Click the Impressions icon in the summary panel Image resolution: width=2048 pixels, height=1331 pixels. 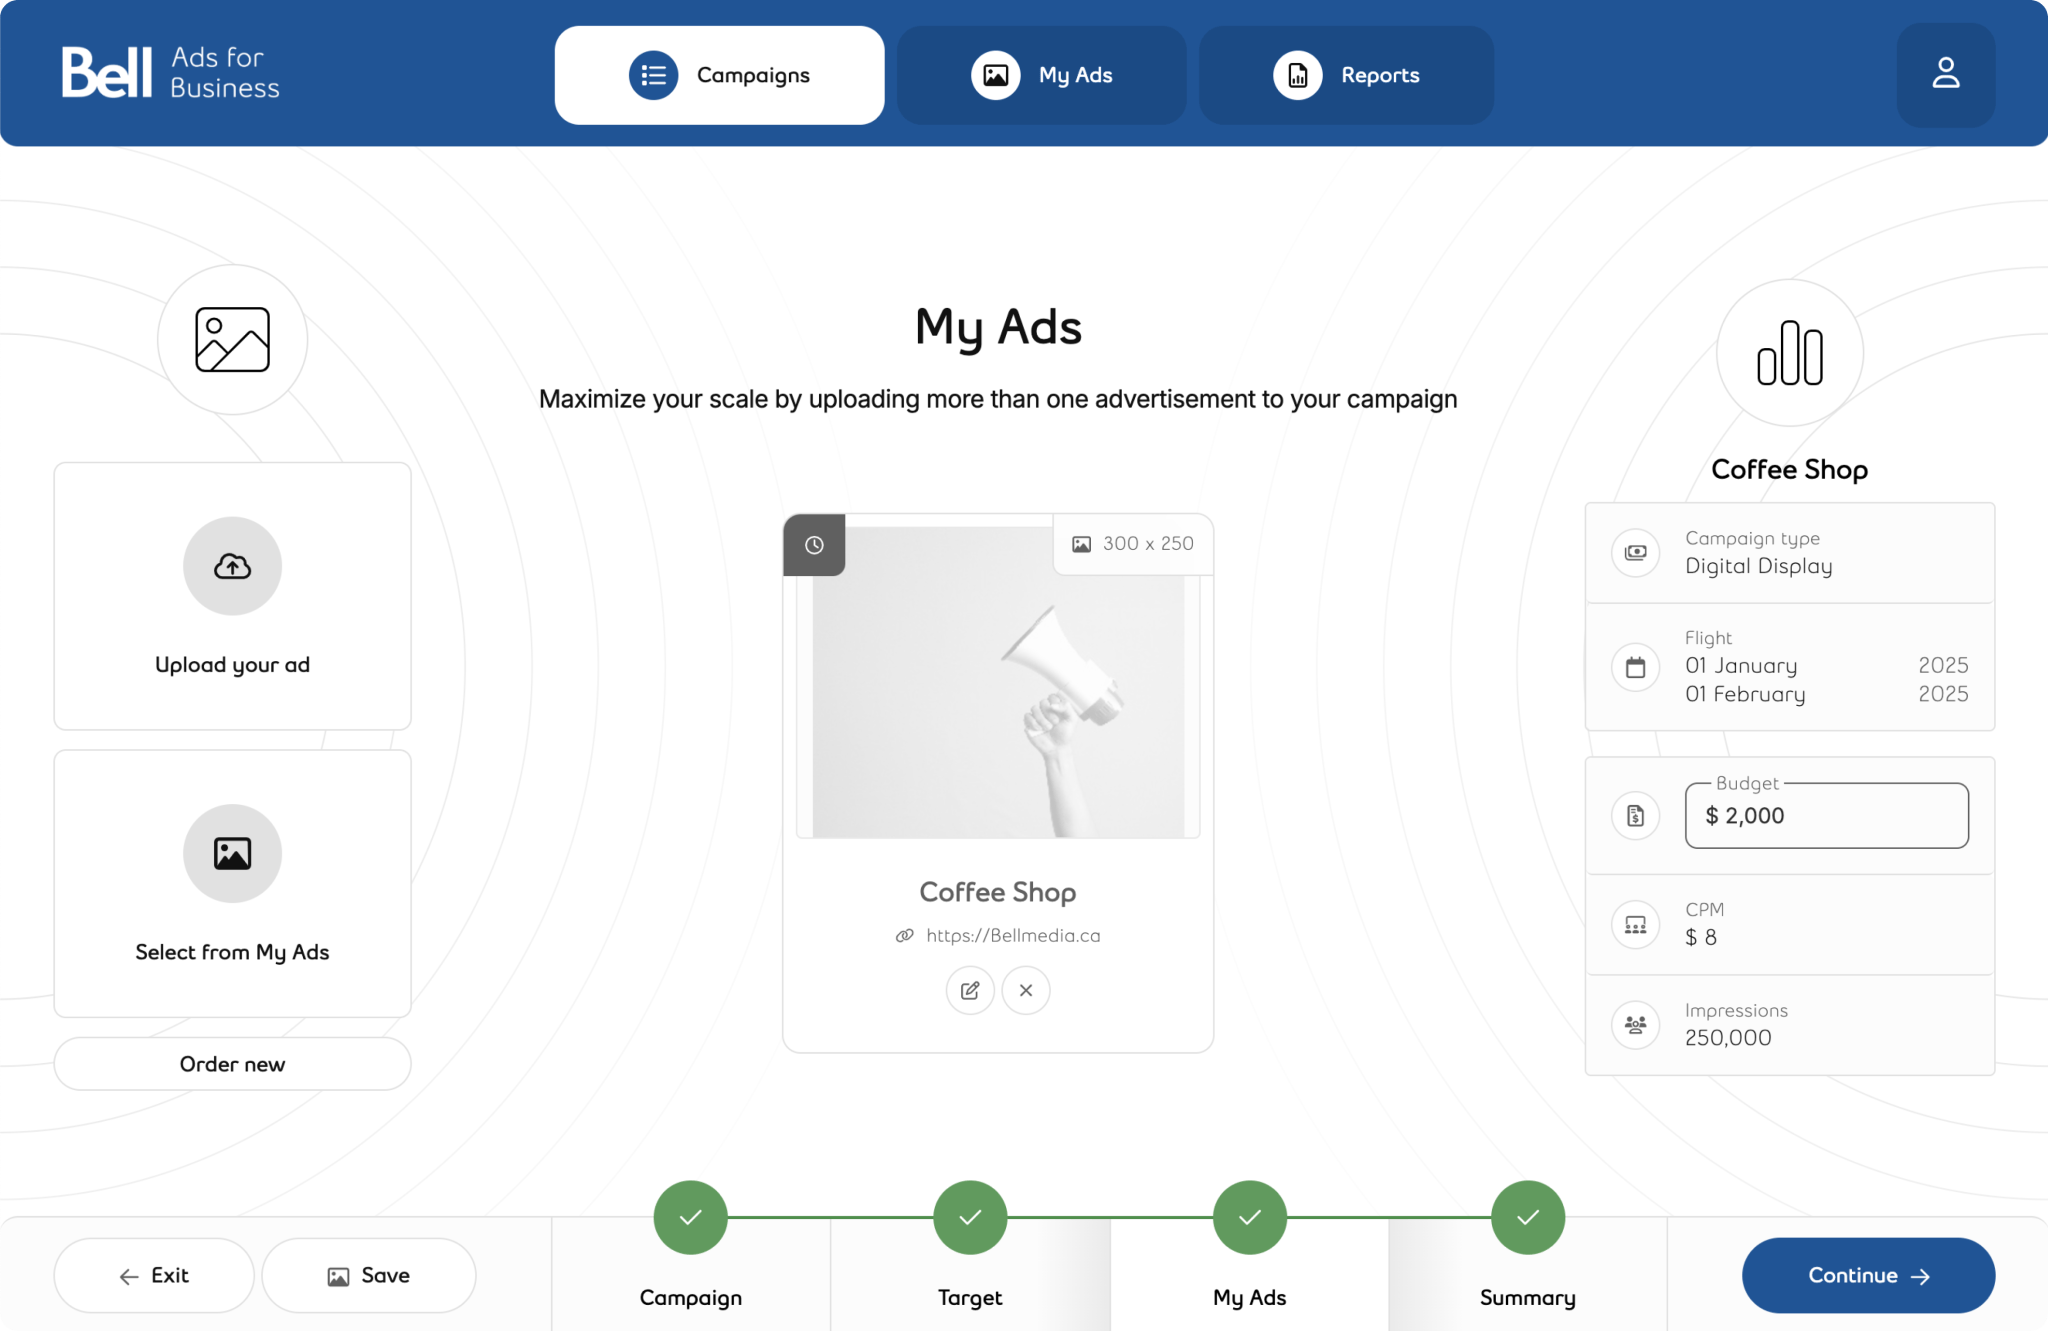[x=1636, y=1024]
